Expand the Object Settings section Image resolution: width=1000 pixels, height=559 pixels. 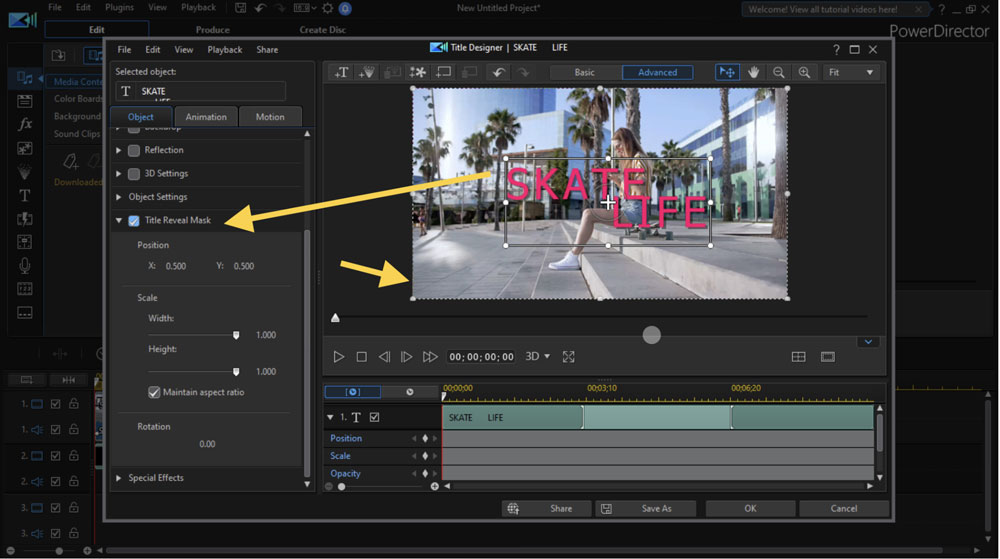point(119,197)
